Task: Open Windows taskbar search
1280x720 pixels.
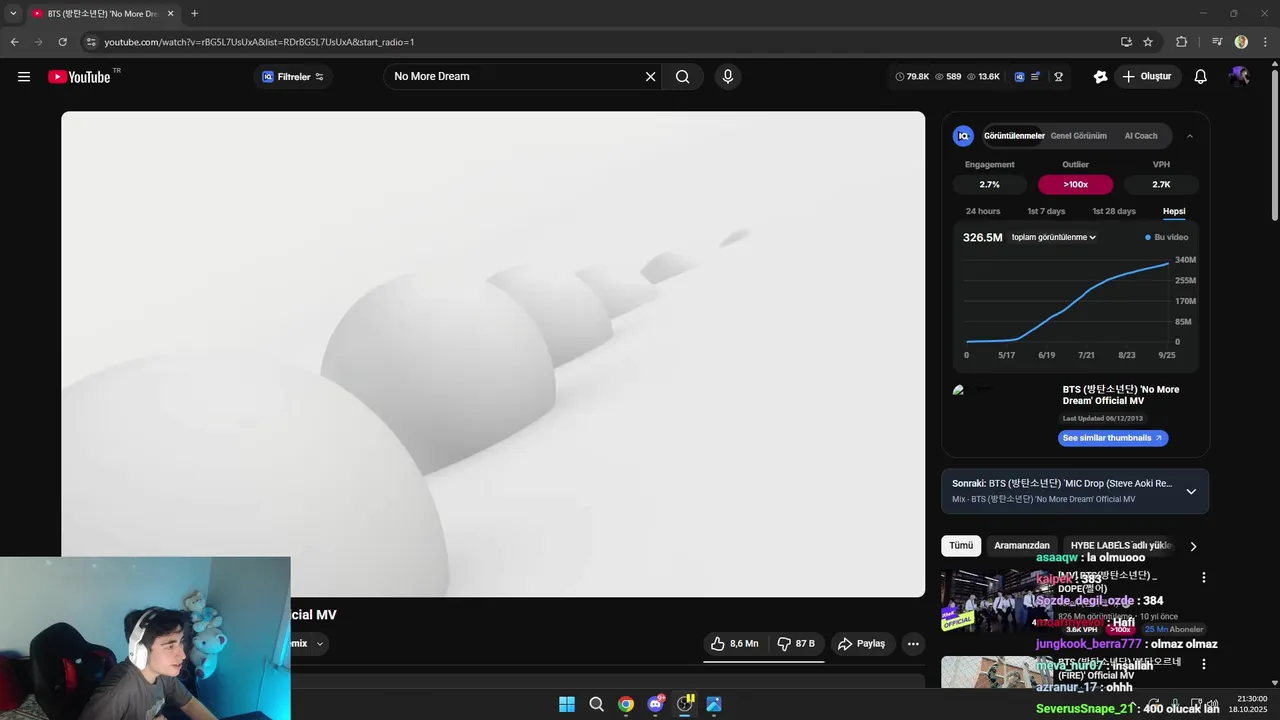Action: (x=597, y=704)
